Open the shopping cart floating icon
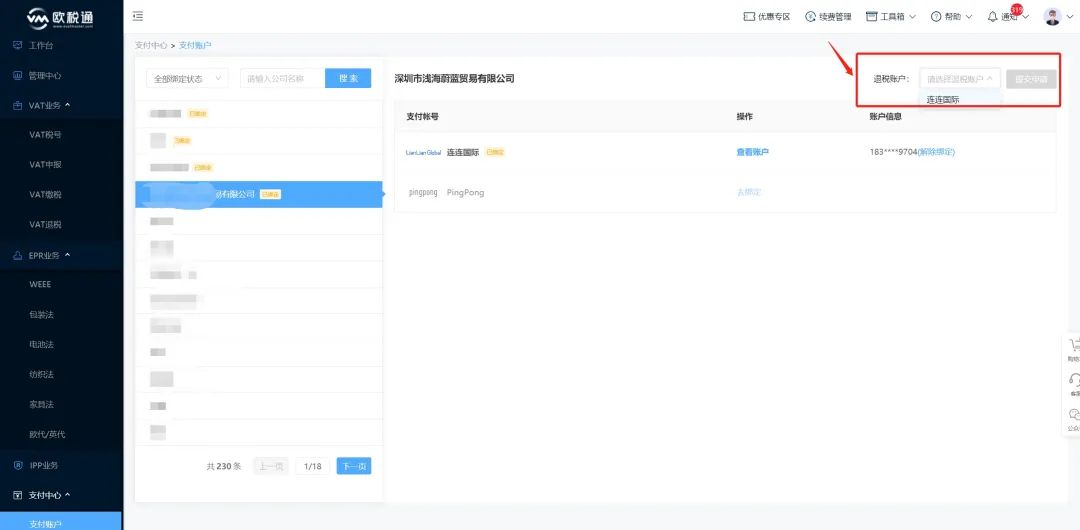The image size is (1080, 530). point(1073,345)
